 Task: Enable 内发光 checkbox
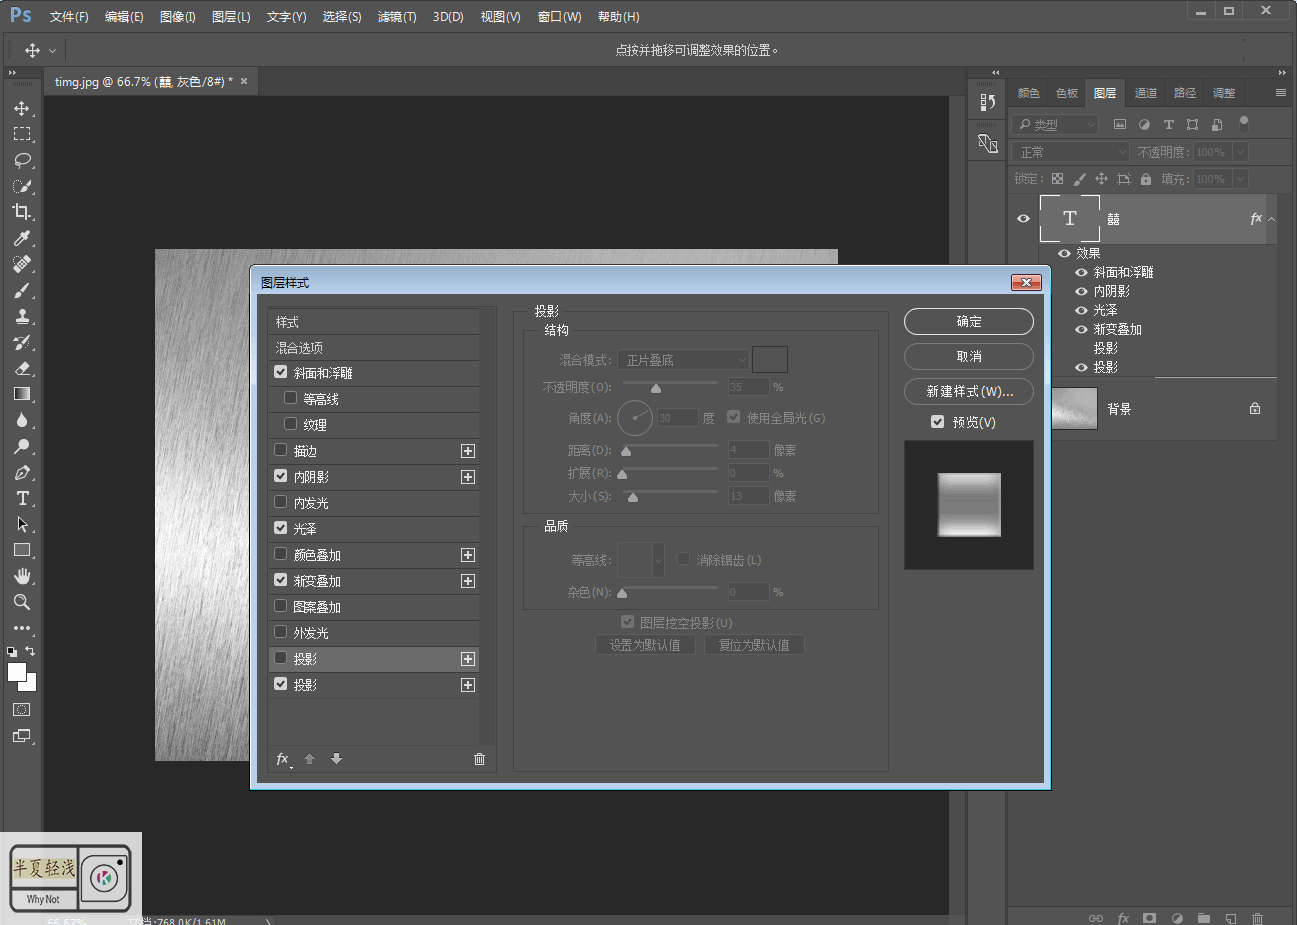[281, 502]
